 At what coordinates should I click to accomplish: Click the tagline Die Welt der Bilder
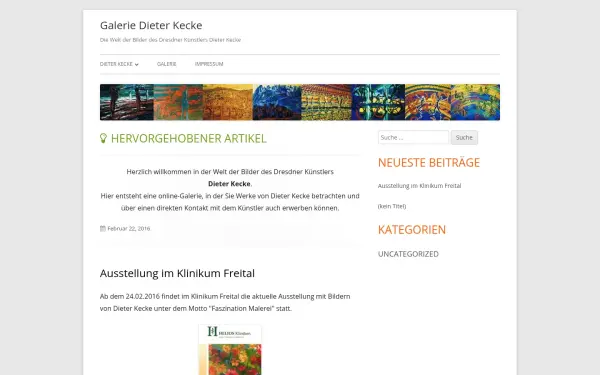[170, 40]
